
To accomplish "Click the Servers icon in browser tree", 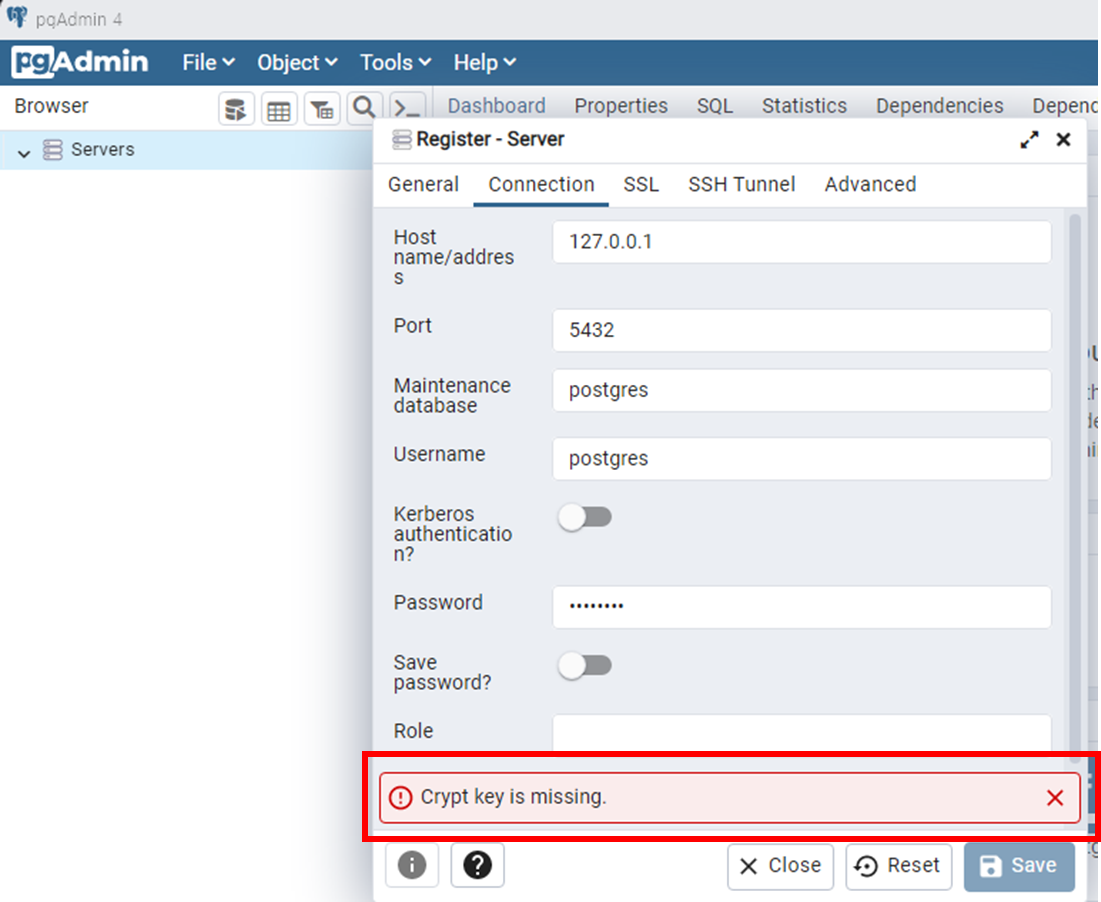I will (x=53, y=150).
